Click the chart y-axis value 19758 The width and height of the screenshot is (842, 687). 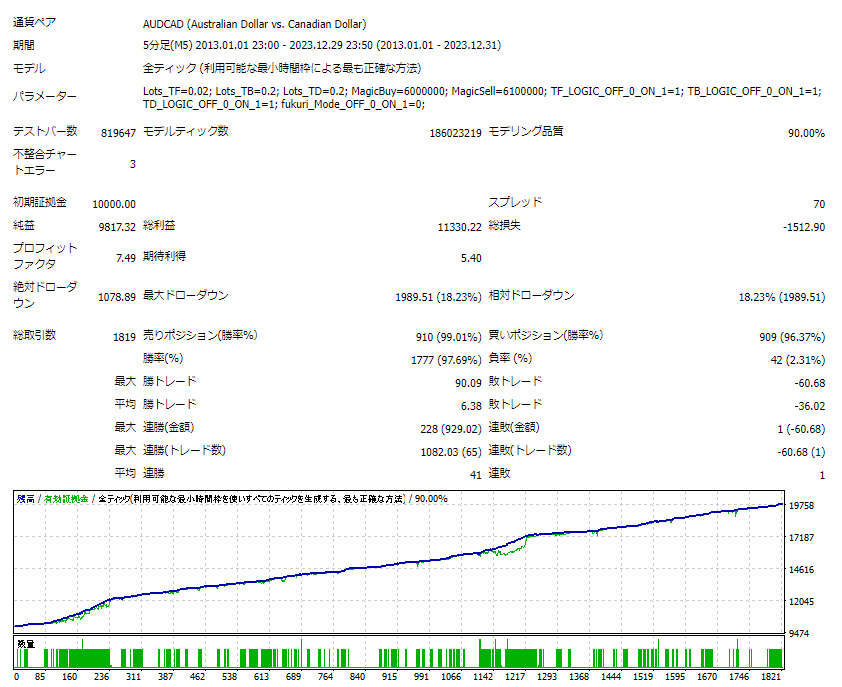tap(801, 505)
